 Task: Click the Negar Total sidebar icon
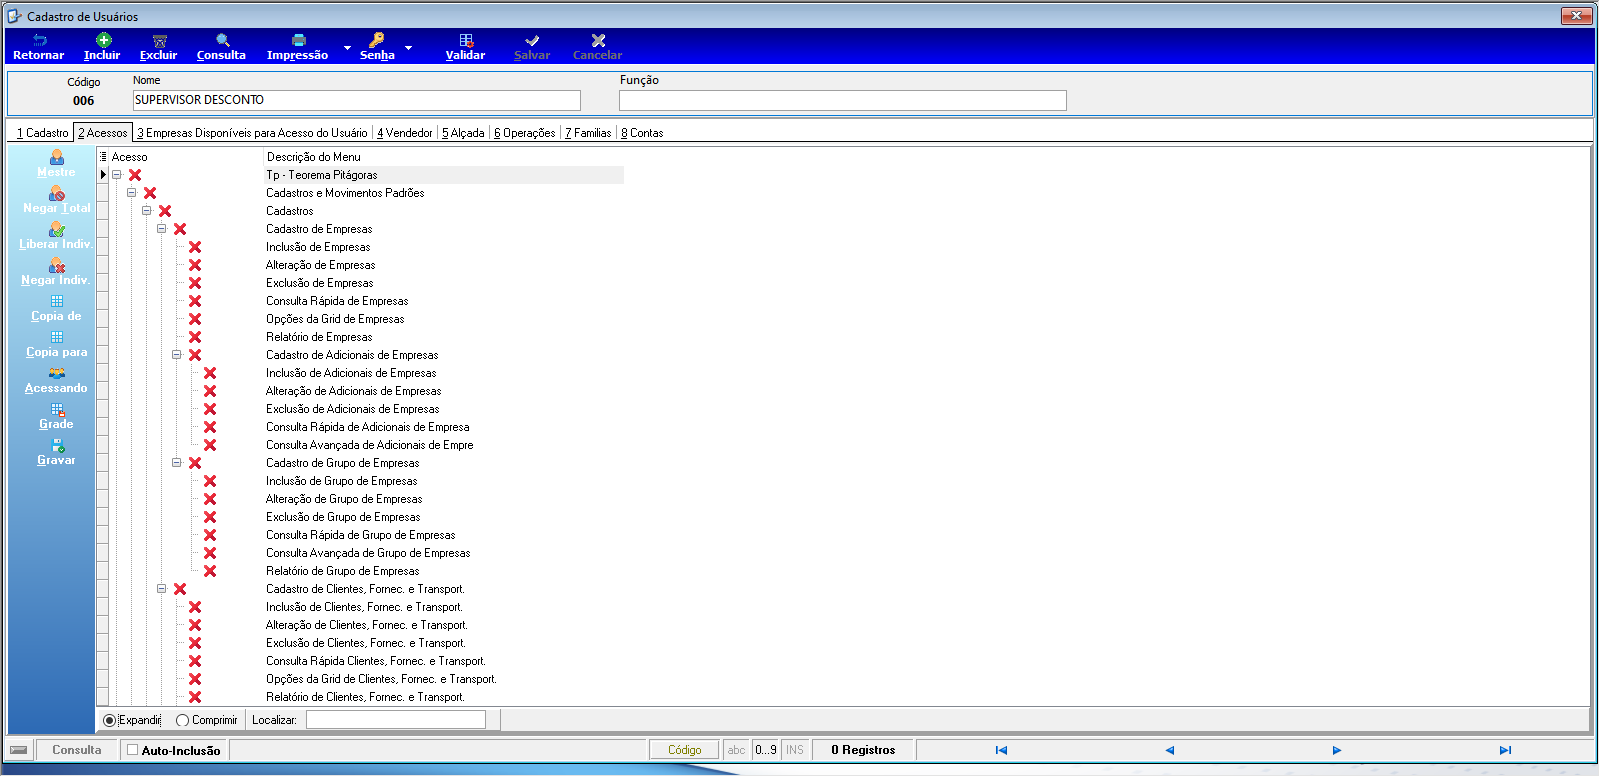tap(57, 193)
